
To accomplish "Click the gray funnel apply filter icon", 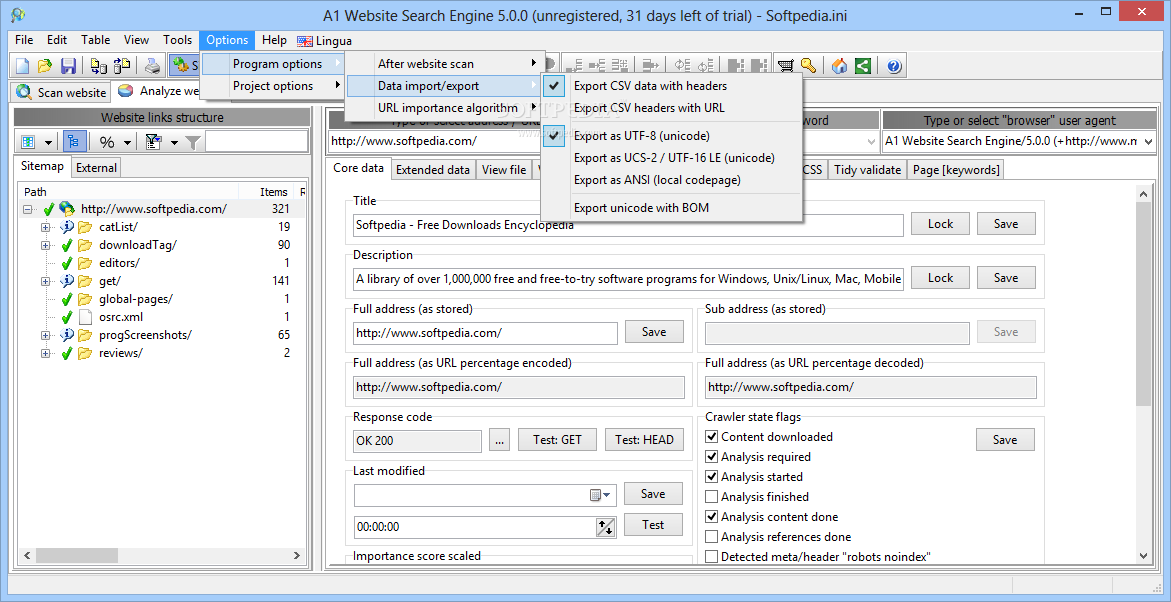I will [193, 142].
